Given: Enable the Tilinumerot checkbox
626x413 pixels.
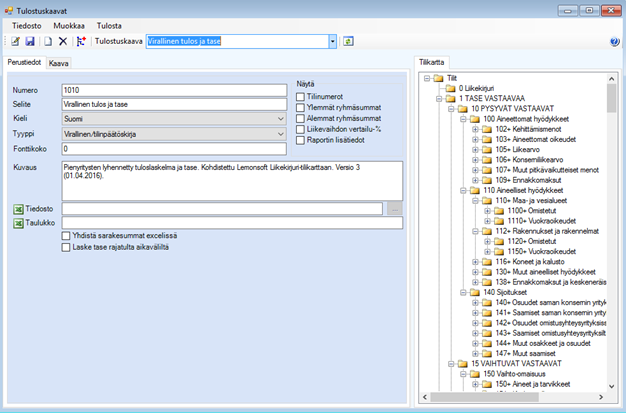Looking at the screenshot, I should pyautogui.click(x=301, y=96).
